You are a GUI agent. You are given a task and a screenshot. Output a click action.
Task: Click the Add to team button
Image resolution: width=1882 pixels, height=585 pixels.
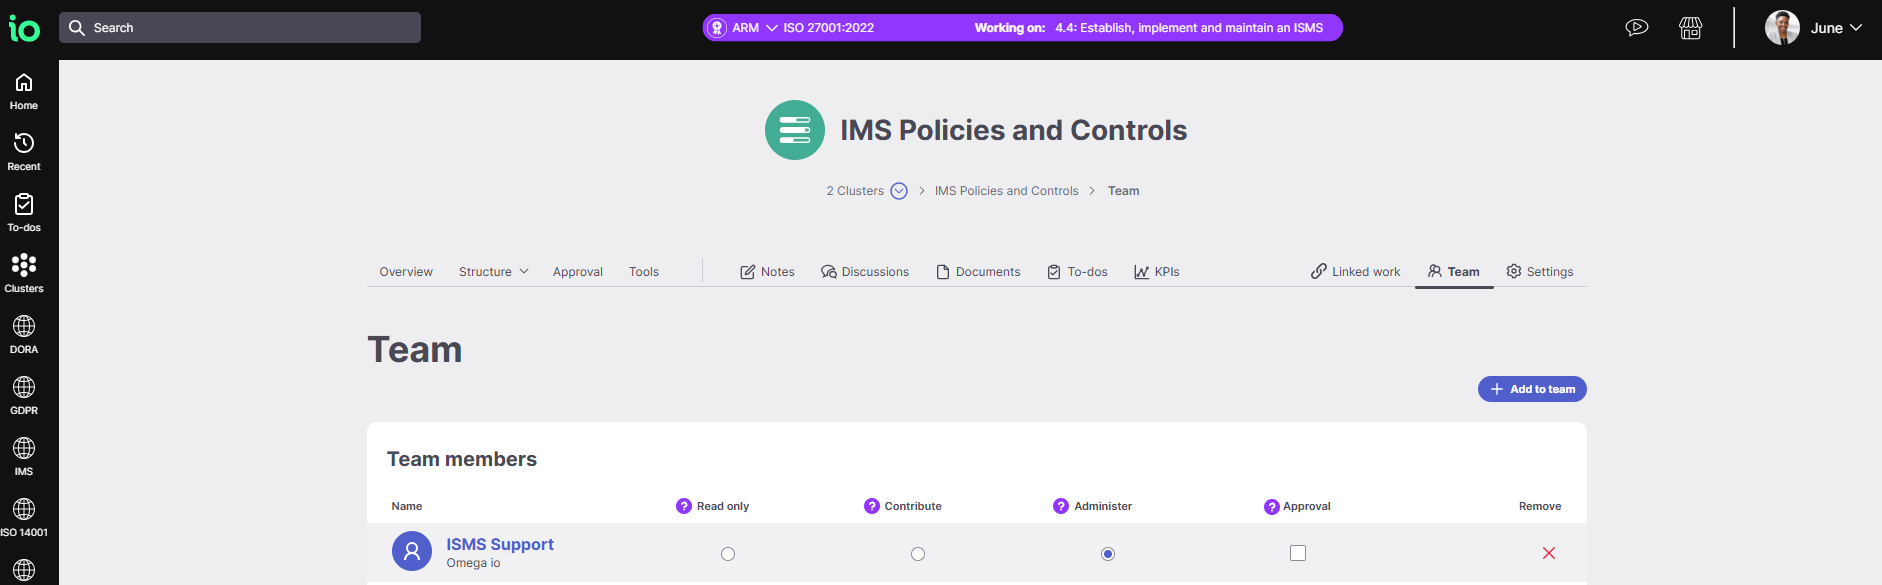[x=1532, y=389]
